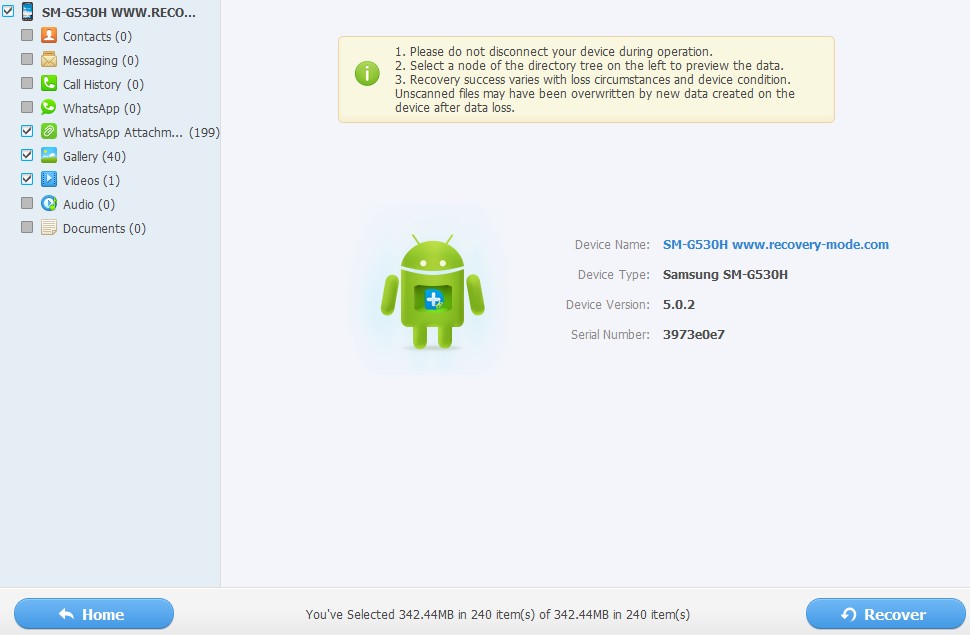Click the selected 342.44MB status text
This screenshot has height=635, width=970.
click(497, 615)
